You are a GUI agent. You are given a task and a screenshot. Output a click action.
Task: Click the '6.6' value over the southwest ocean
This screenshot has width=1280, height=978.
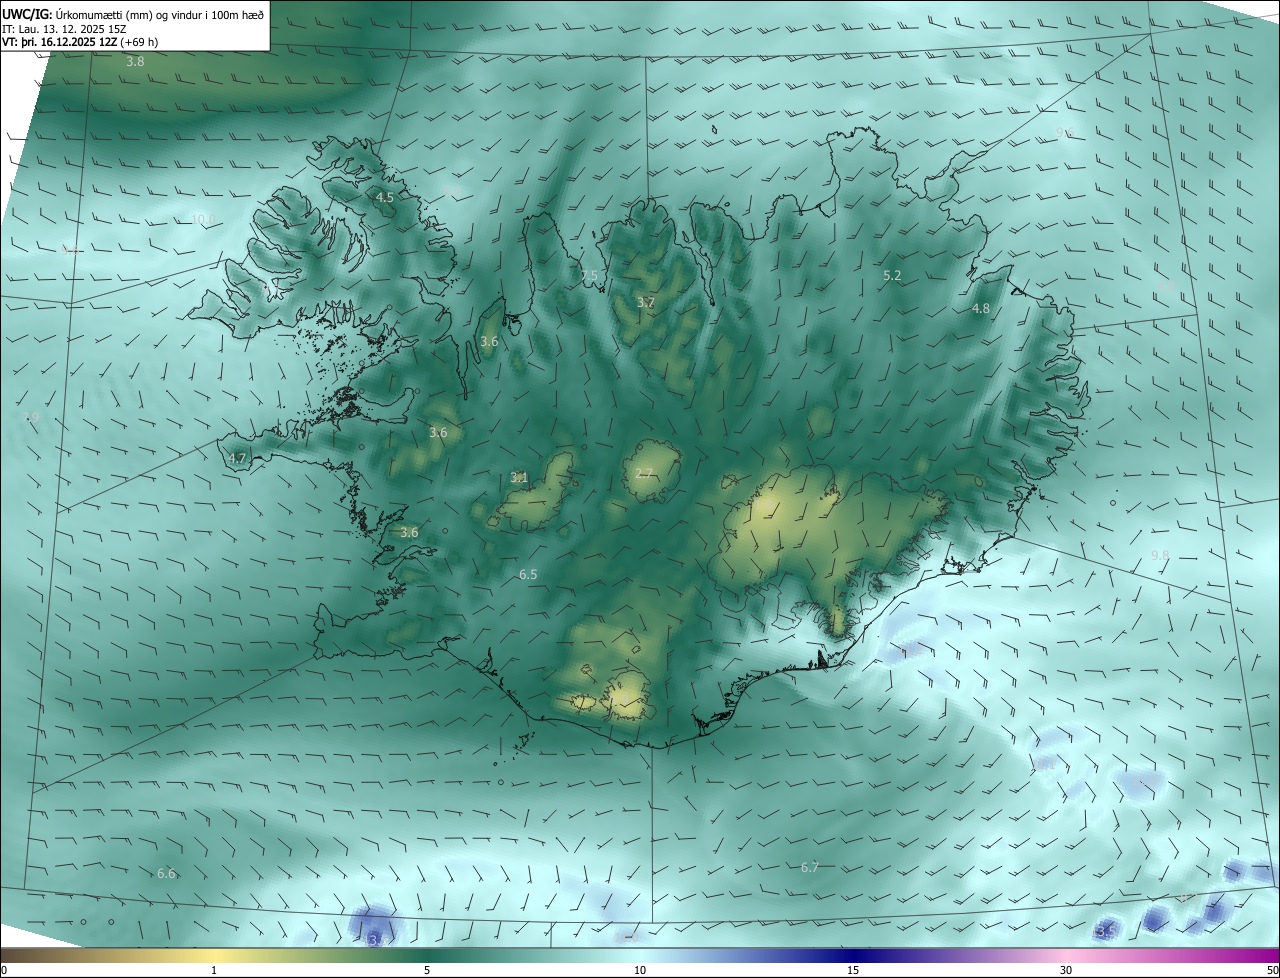[x=166, y=874]
